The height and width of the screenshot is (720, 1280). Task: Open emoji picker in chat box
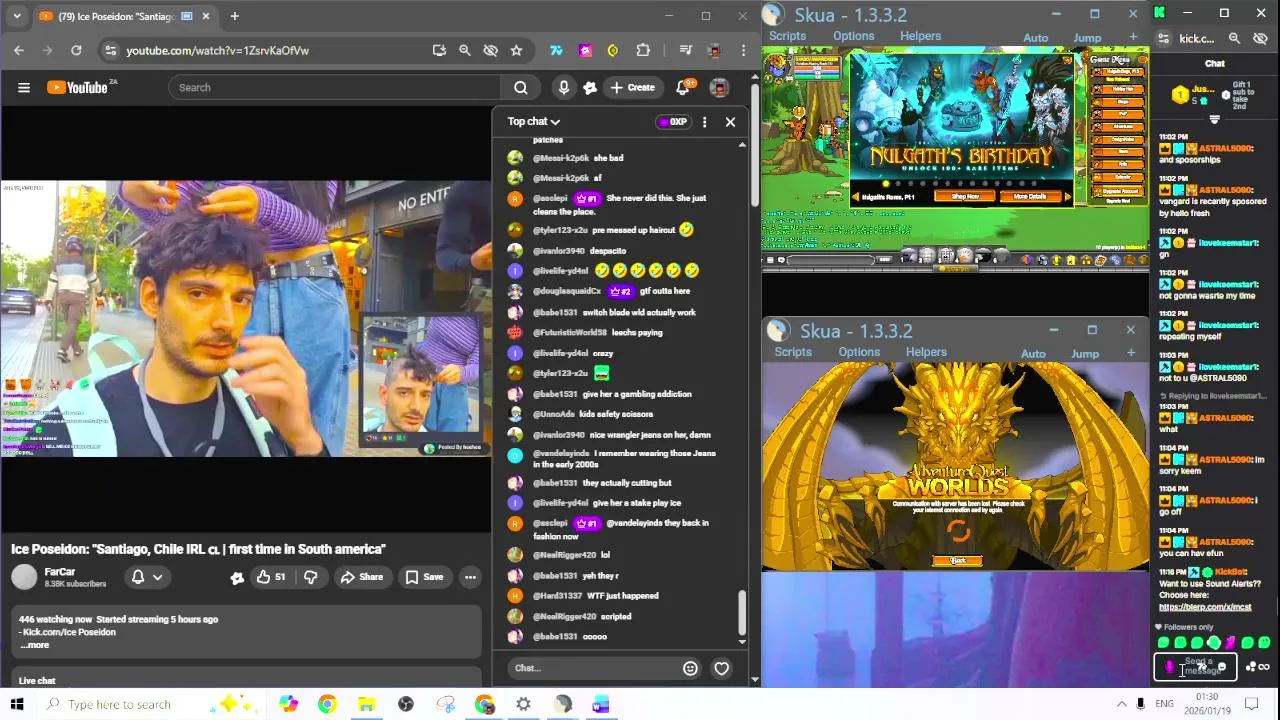(690, 668)
